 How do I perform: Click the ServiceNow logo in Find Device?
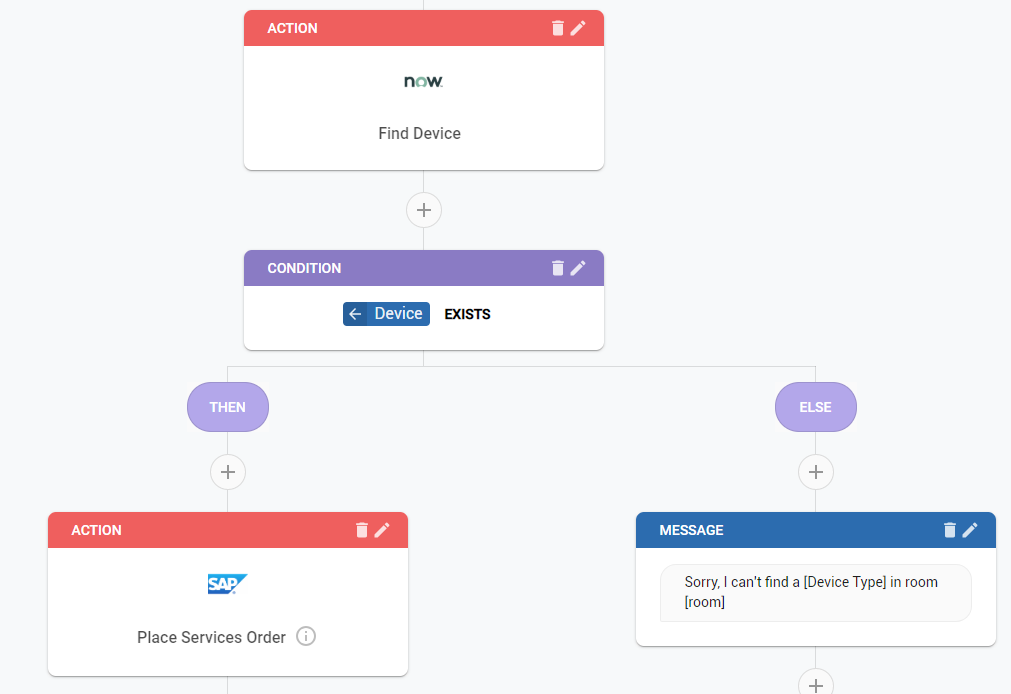click(422, 81)
